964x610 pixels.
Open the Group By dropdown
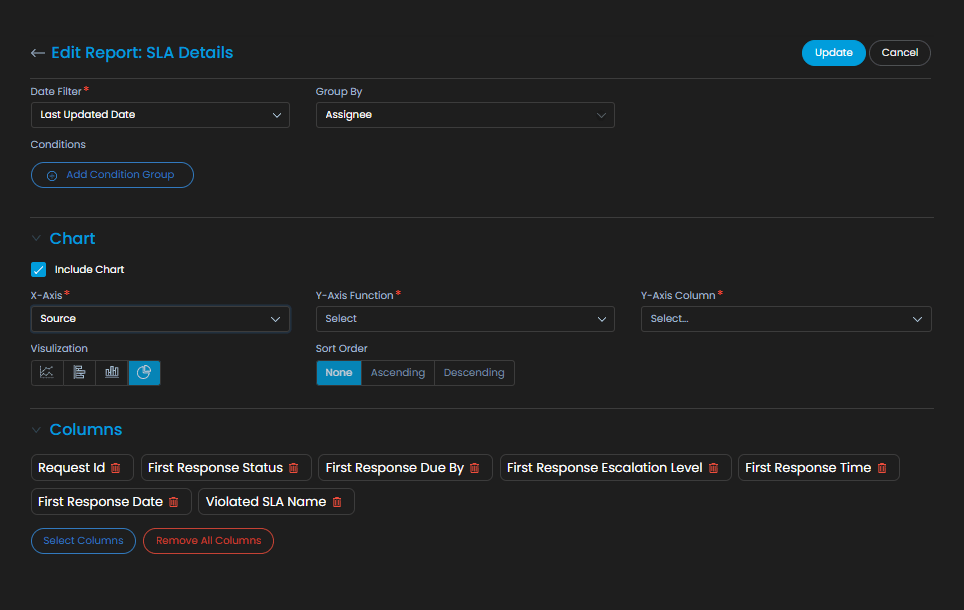coord(465,115)
